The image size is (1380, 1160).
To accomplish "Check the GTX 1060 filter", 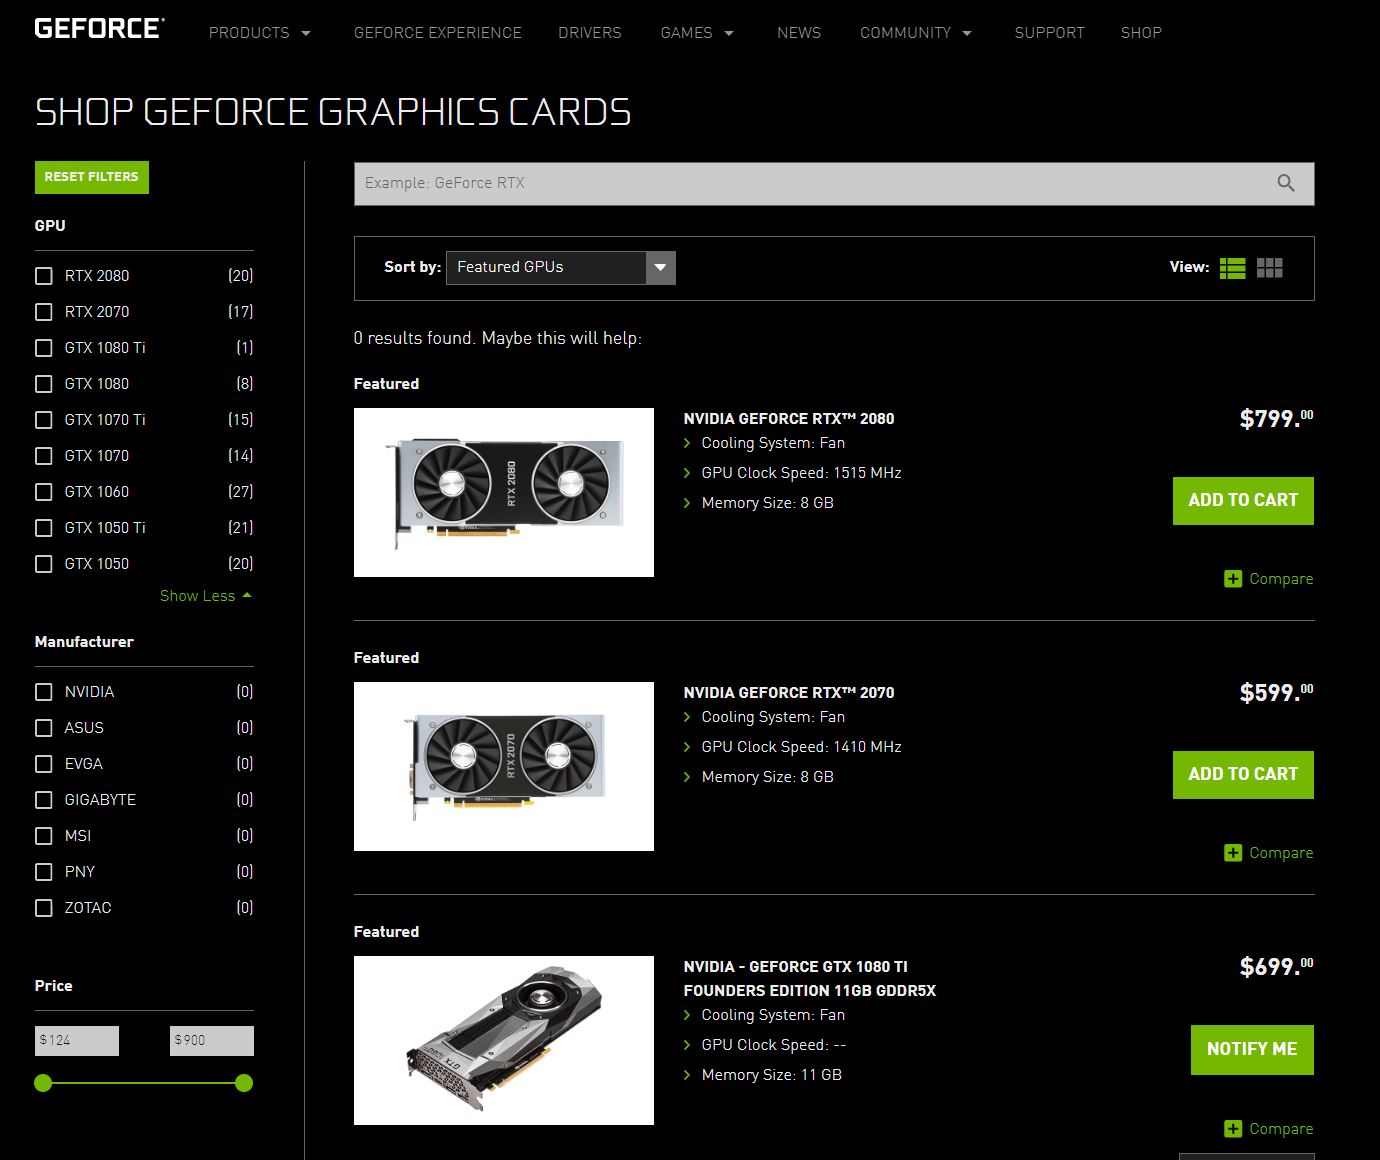I will tap(44, 492).
